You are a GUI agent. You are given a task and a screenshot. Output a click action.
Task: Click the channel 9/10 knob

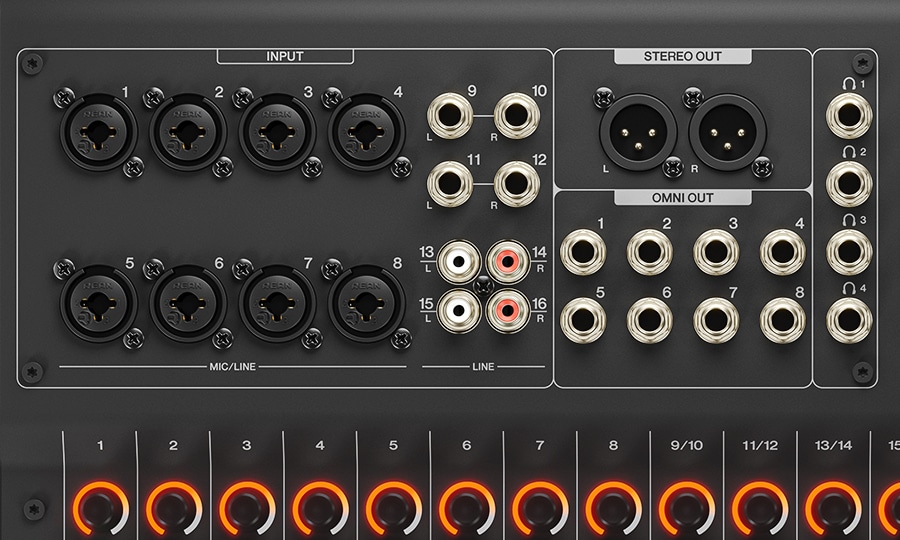point(686,509)
